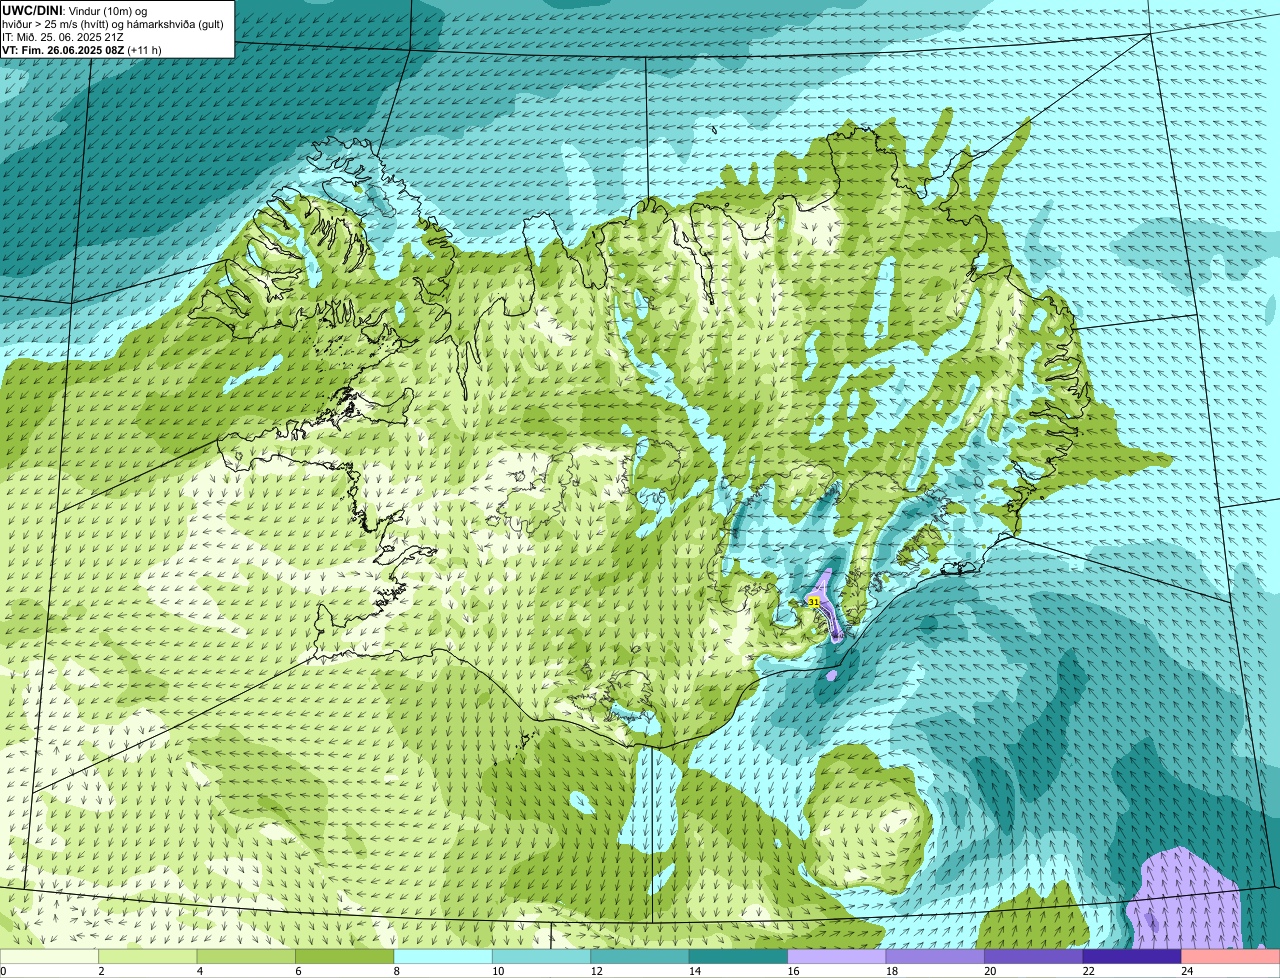This screenshot has height=978, width=1280.
Task: Pick the teal swatch between 12 and 14
Action: 640,956
